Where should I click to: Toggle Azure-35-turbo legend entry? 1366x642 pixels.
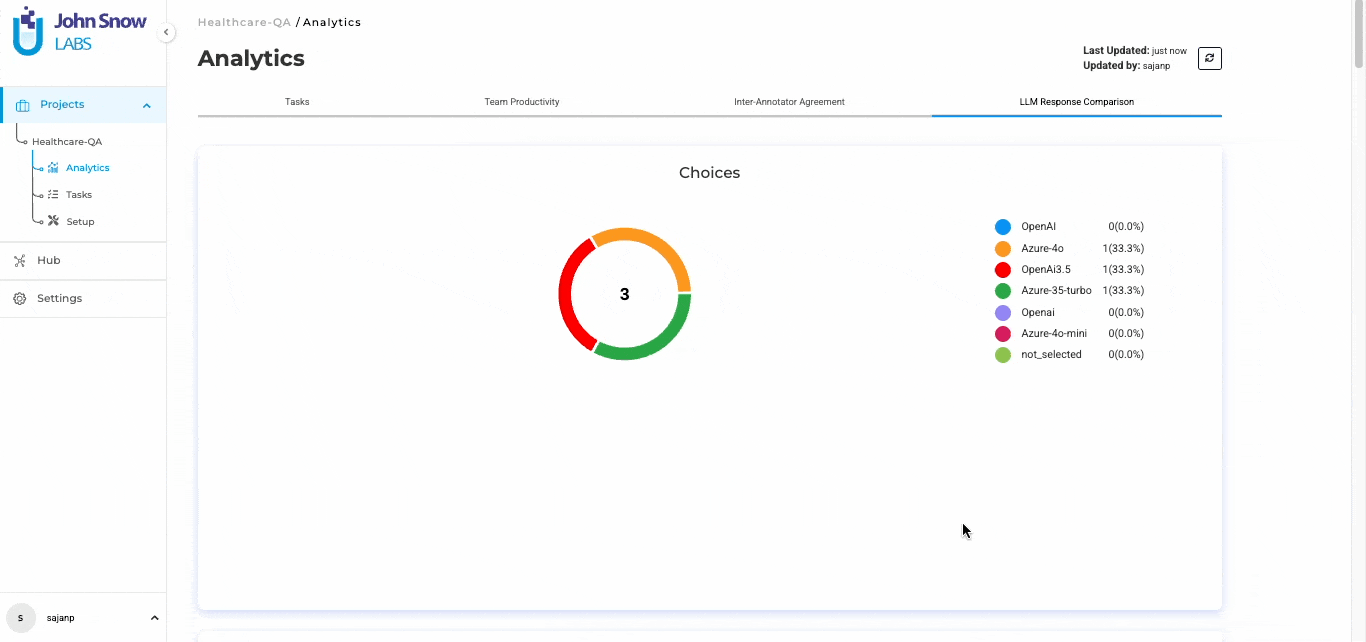[1055, 291]
